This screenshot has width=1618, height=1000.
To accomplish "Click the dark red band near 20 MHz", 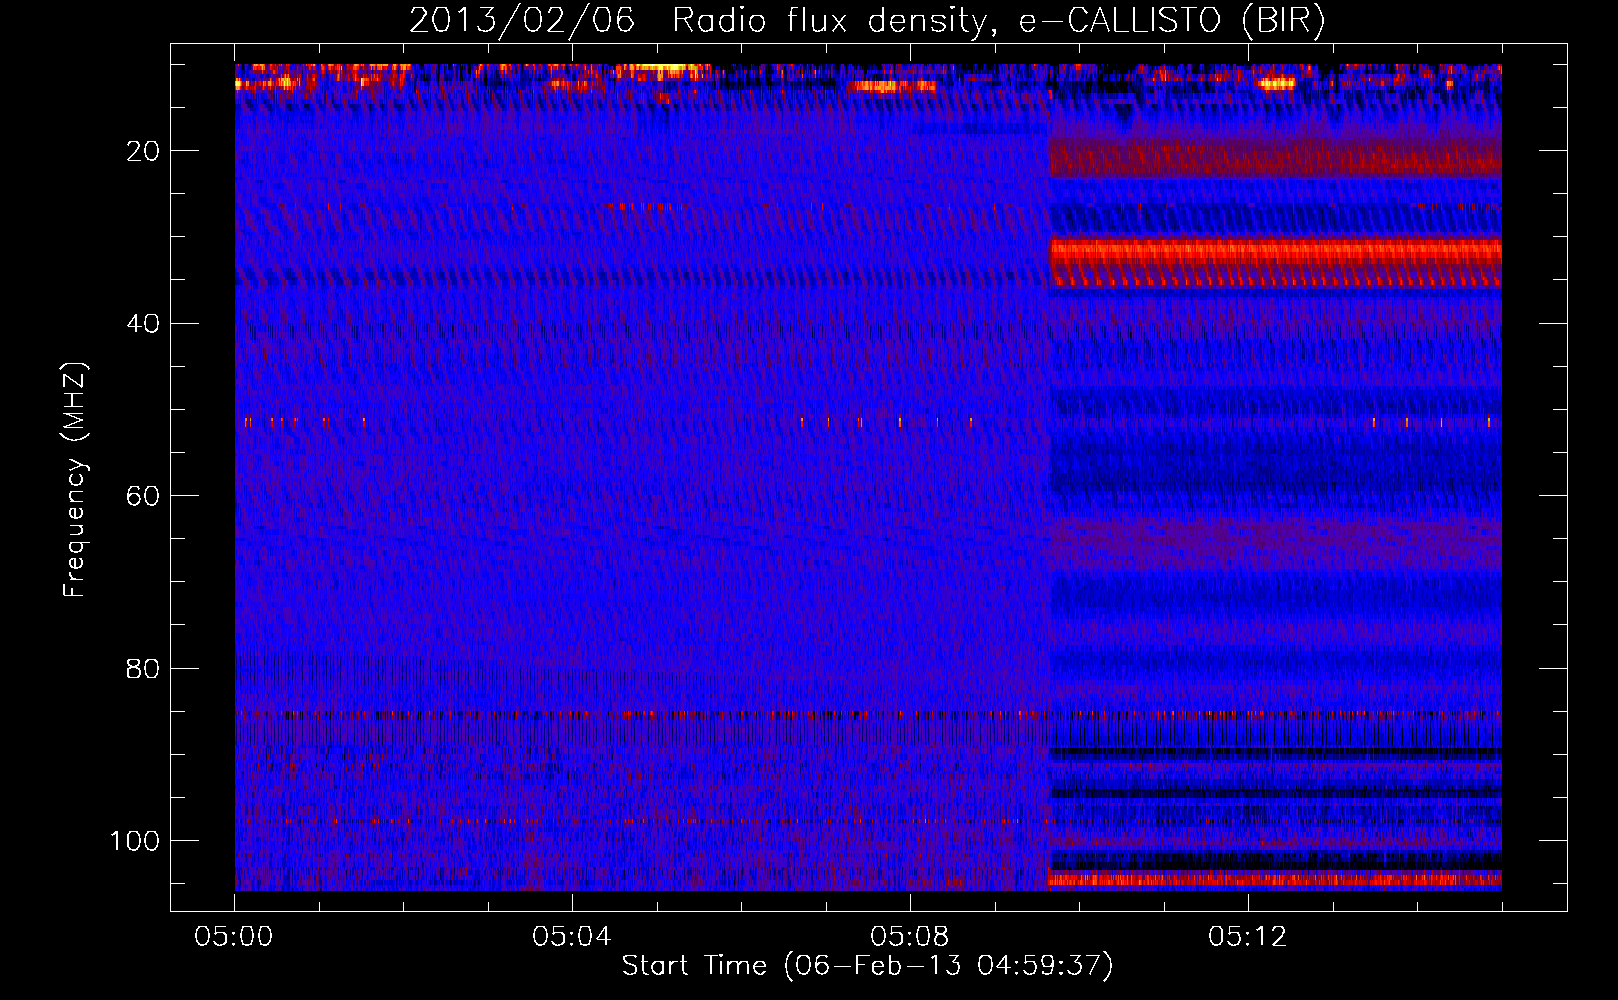I will point(1275,158).
